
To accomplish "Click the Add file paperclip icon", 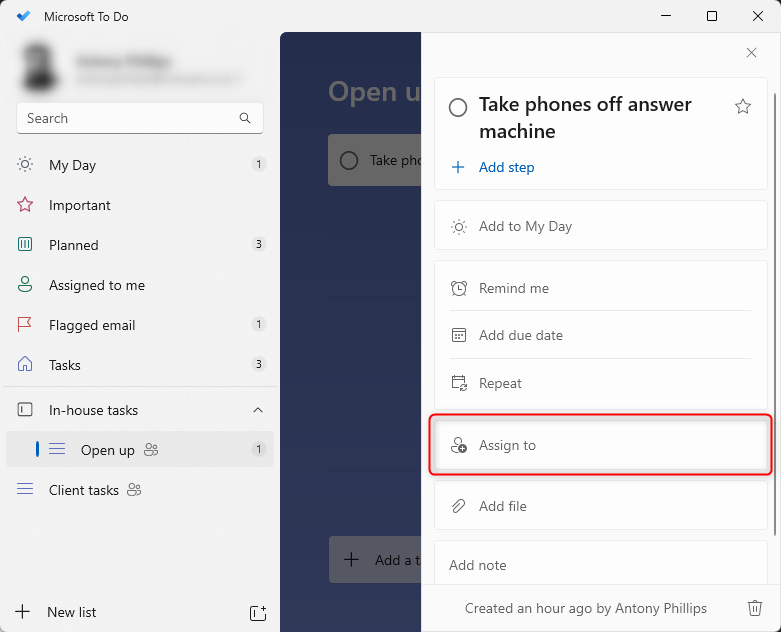I will click(x=459, y=506).
